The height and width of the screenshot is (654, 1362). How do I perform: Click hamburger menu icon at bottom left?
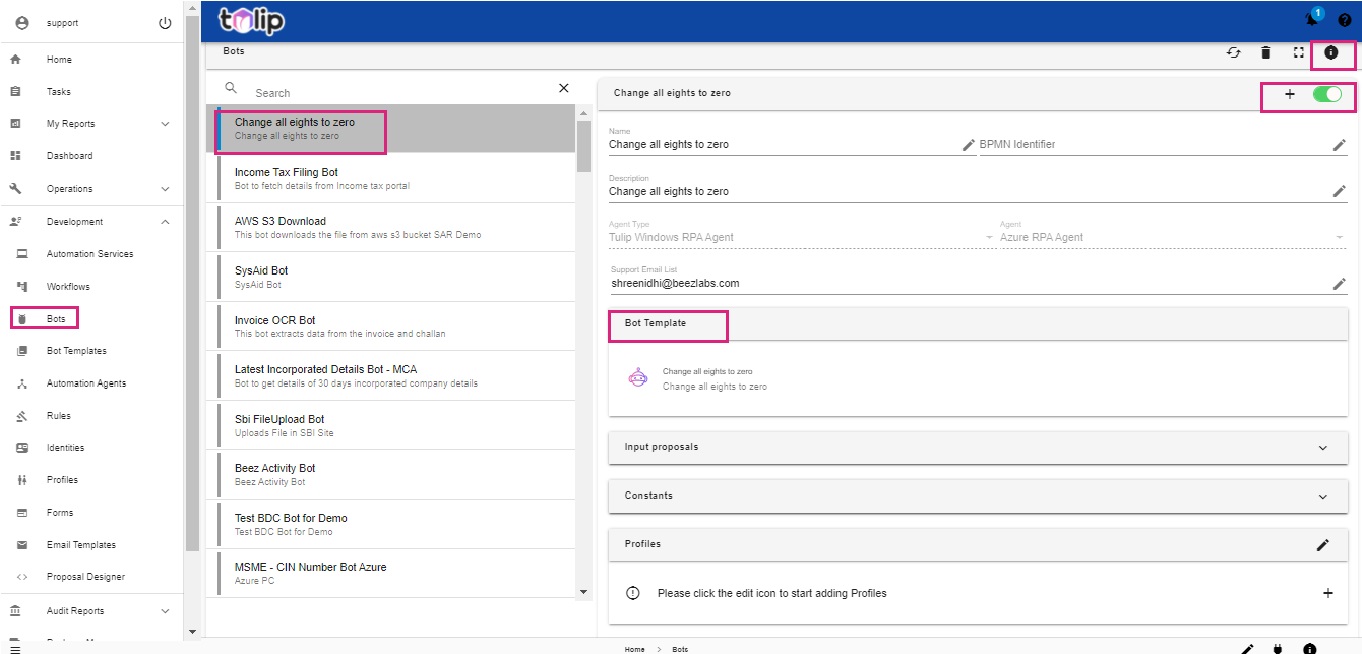click(x=15, y=649)
